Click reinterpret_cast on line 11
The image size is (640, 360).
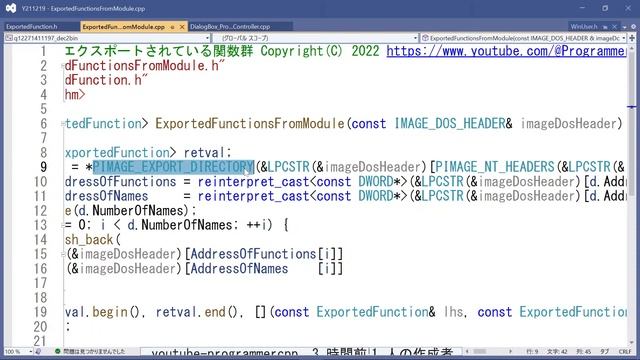[x=253, y=196]
